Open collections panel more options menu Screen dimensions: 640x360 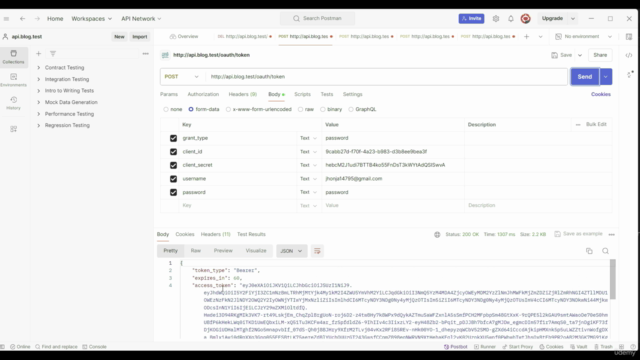click(145, 53)
